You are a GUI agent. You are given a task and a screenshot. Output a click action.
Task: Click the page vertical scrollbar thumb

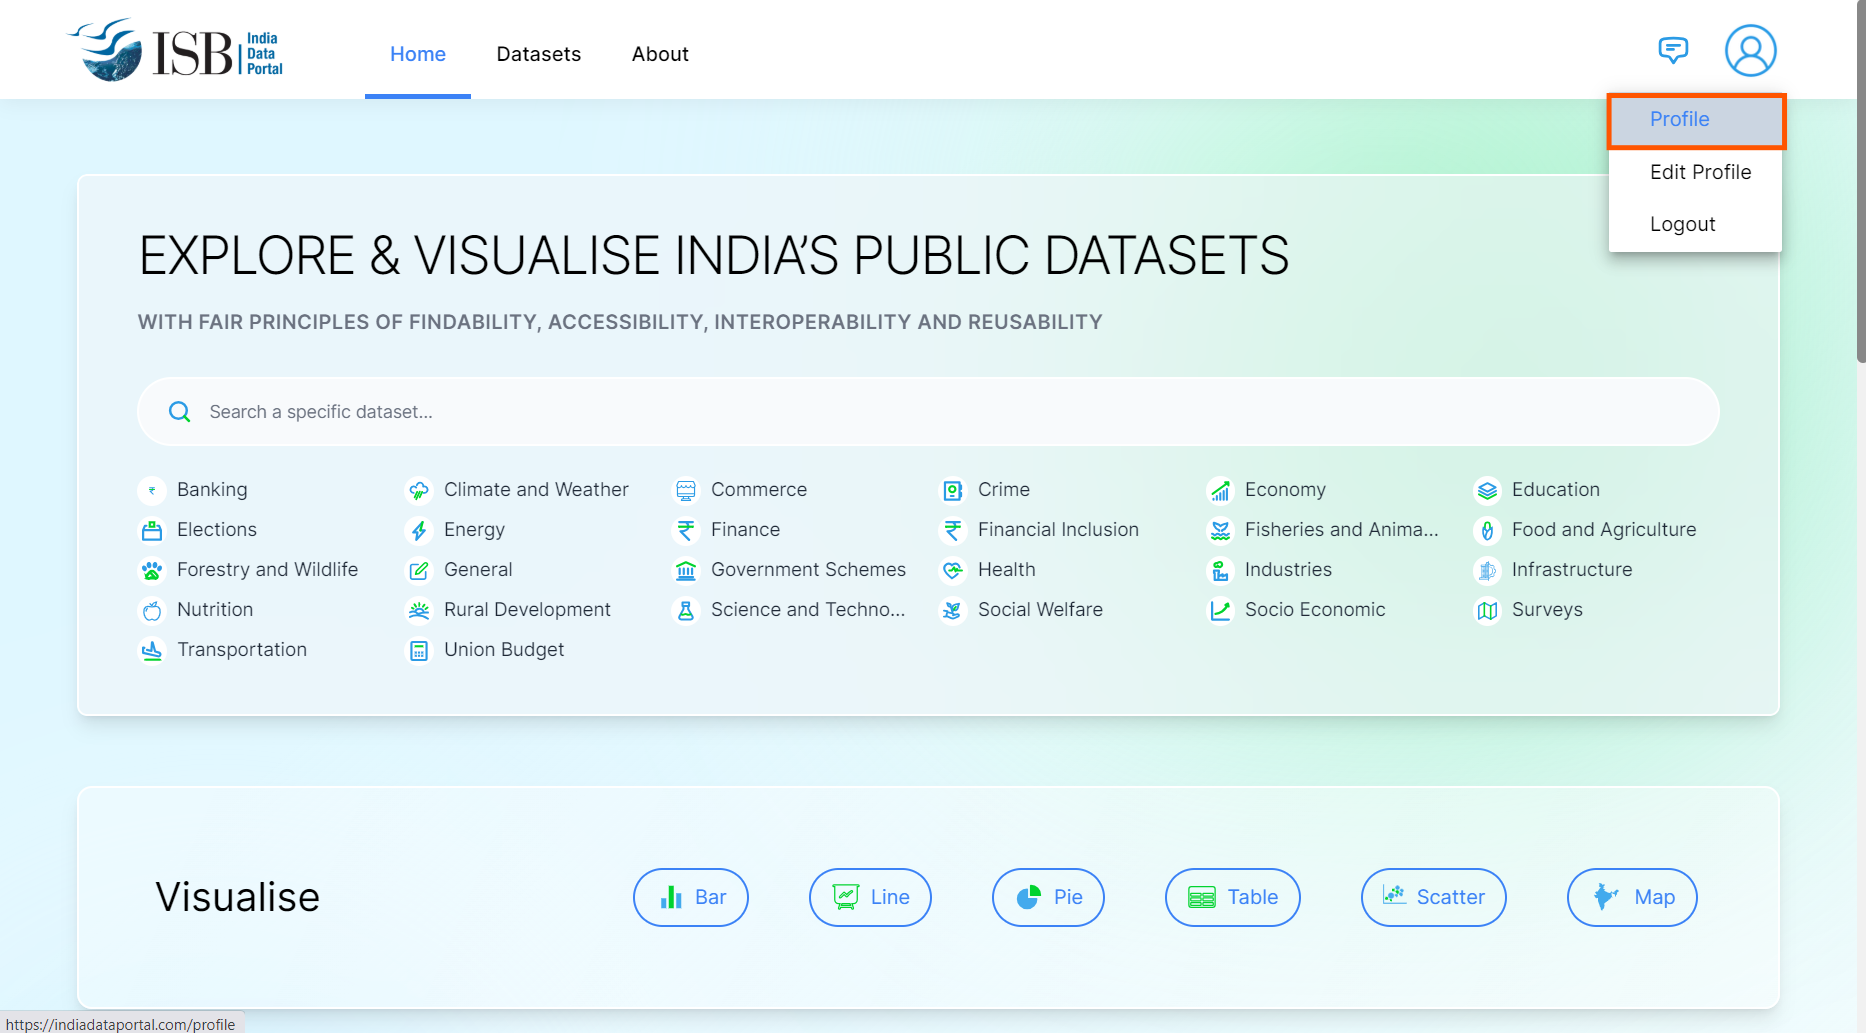pyautogui.click(x=1860, y=180)
